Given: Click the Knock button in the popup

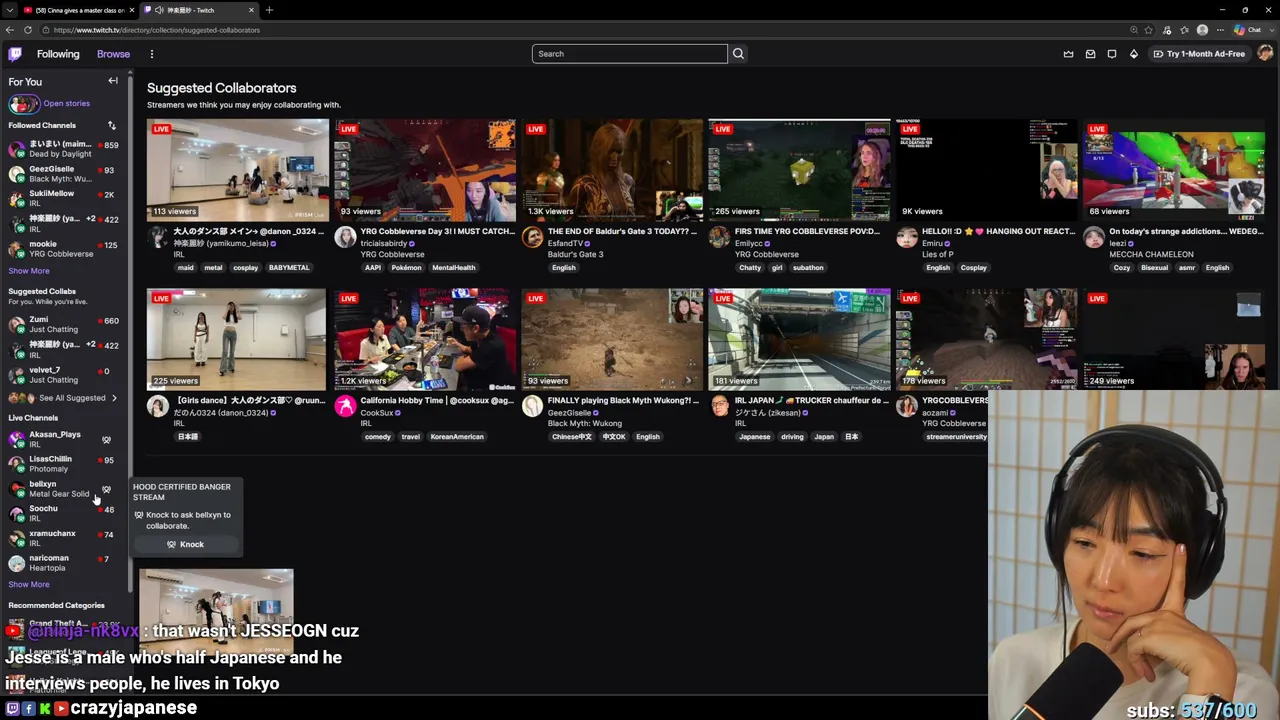Looking at the screenshot, I should point(185,545).
